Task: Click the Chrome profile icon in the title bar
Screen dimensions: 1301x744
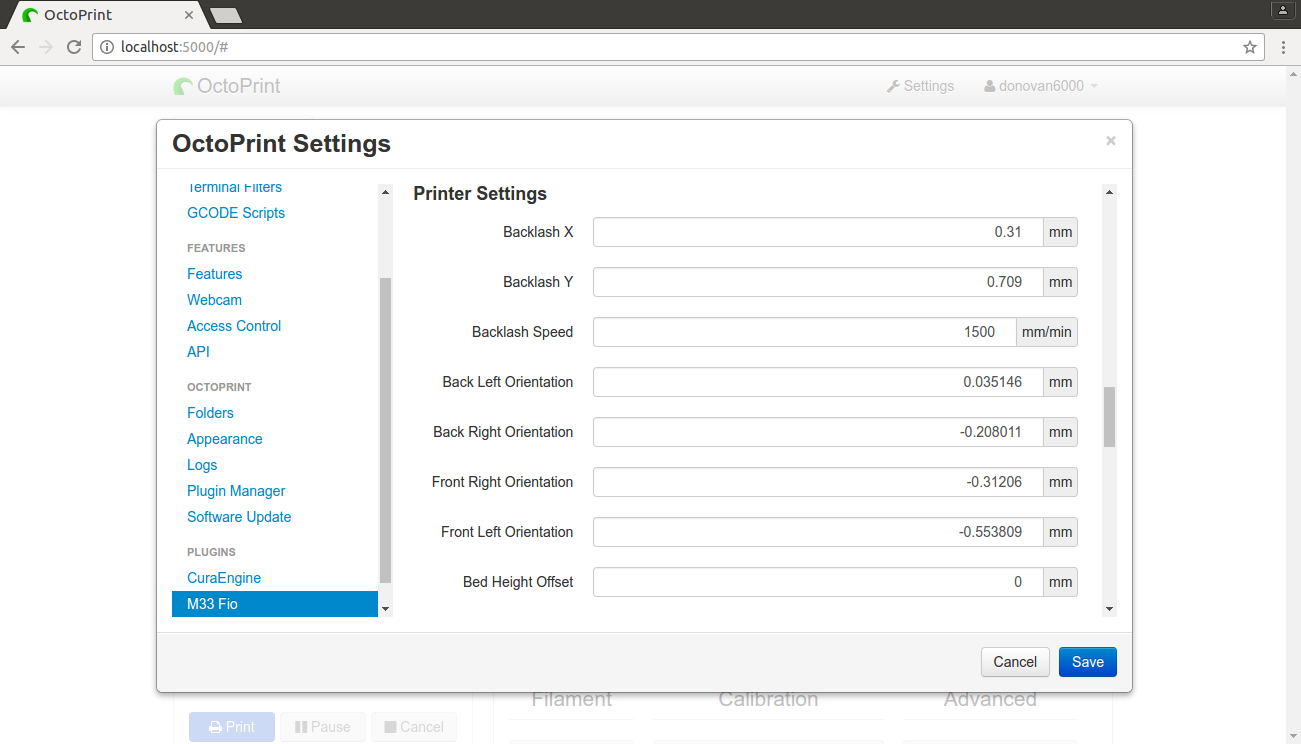Action: click(1283, 10)
